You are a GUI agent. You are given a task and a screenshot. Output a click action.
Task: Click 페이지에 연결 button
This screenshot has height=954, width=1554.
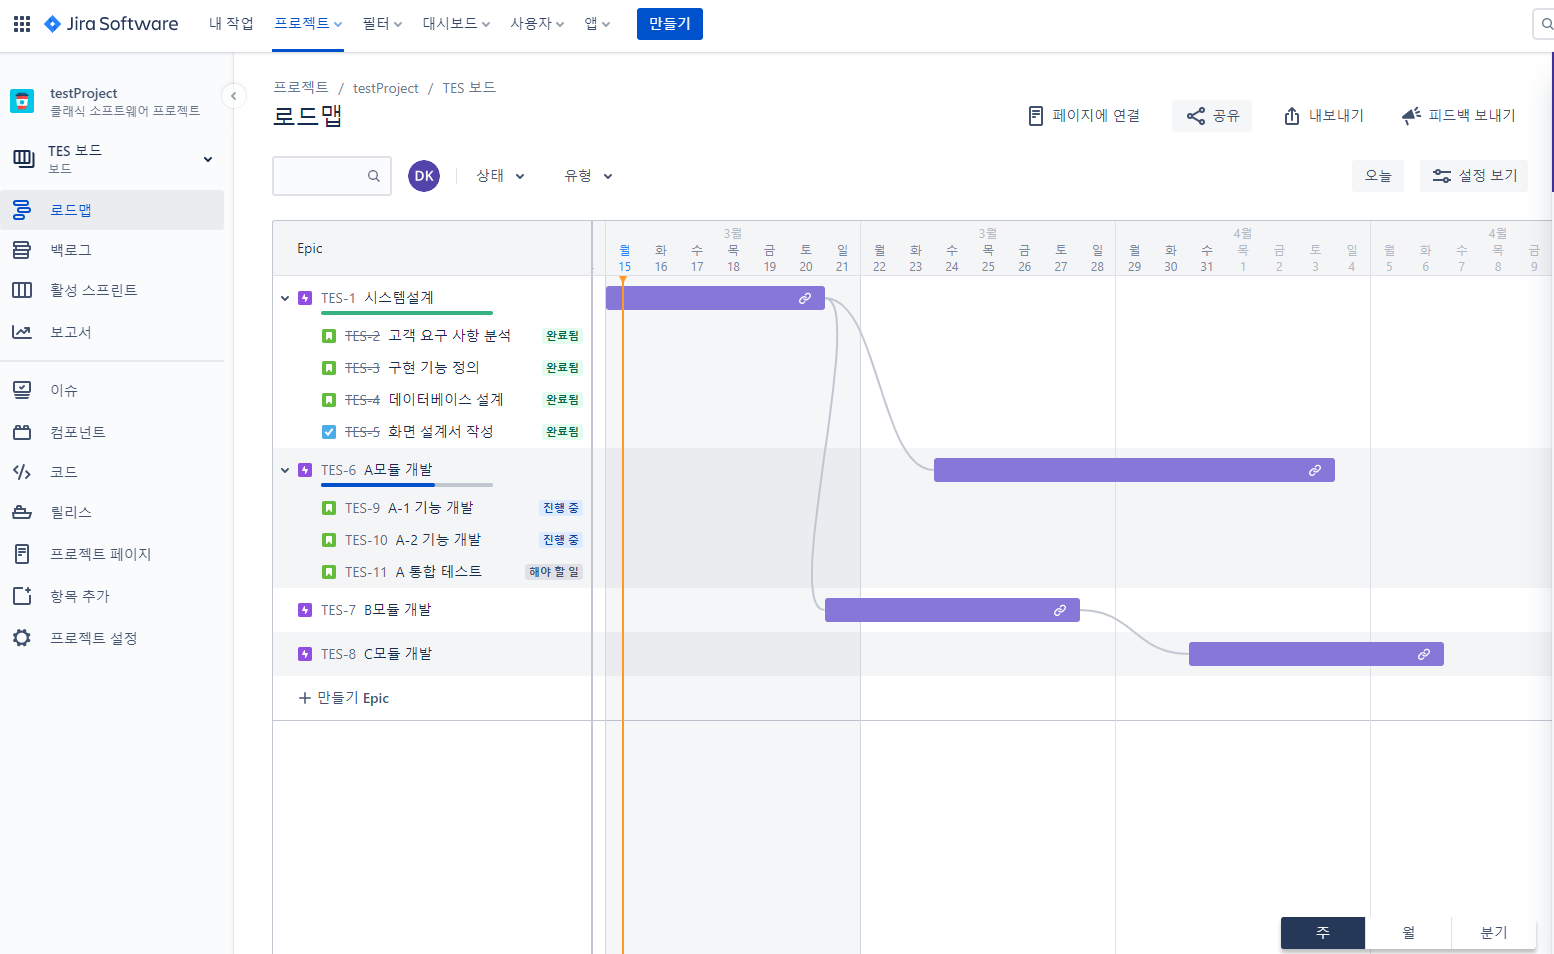[1084, 116]
